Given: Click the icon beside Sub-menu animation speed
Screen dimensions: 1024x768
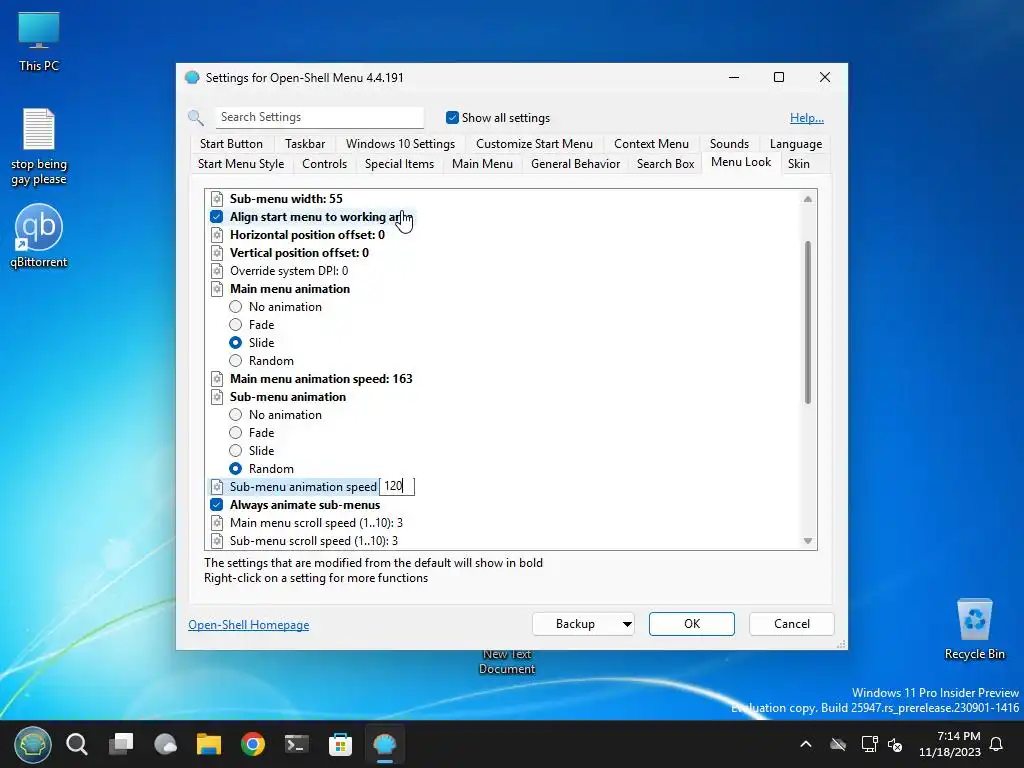Looking at the screenshot, I should 217,487.
